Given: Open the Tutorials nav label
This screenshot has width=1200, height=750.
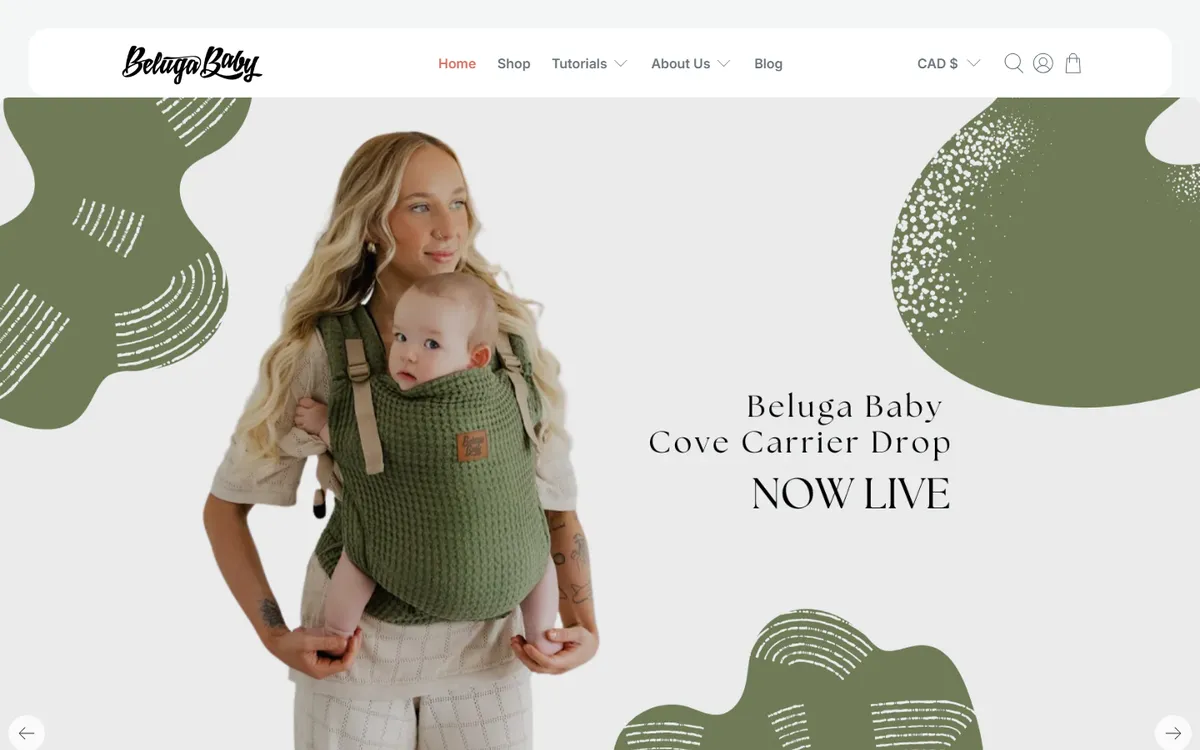Looking at the screenshot, I should tap(579, 63).
